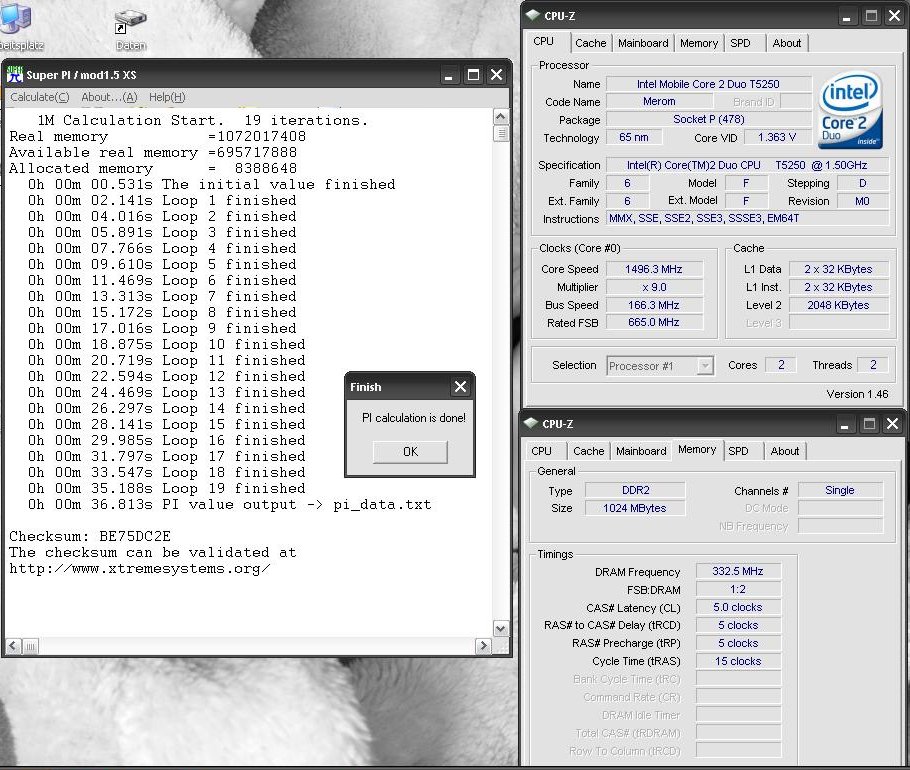The image size is (910, 770).
Task: Open About tab in lower CPU-Z window
Action: (x=785, y=451)
